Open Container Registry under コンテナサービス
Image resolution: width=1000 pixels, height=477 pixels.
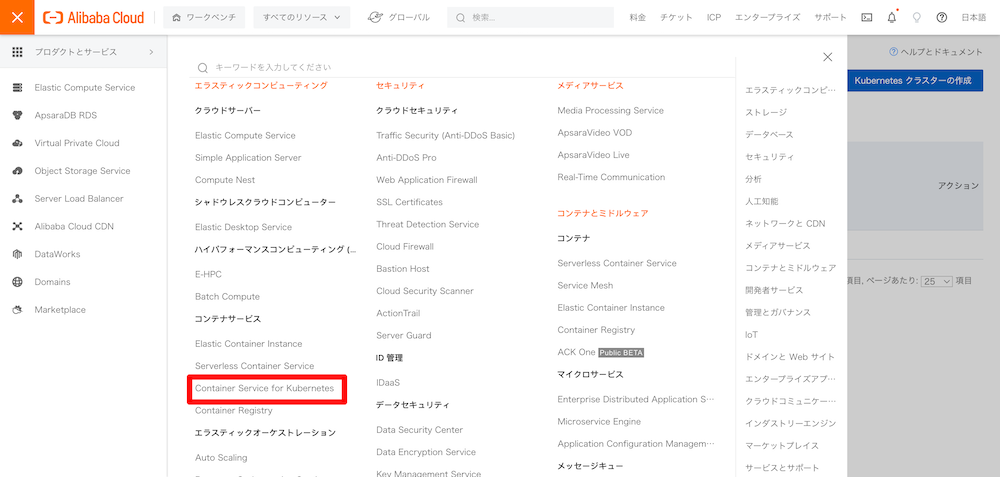[x=233, y=410]
